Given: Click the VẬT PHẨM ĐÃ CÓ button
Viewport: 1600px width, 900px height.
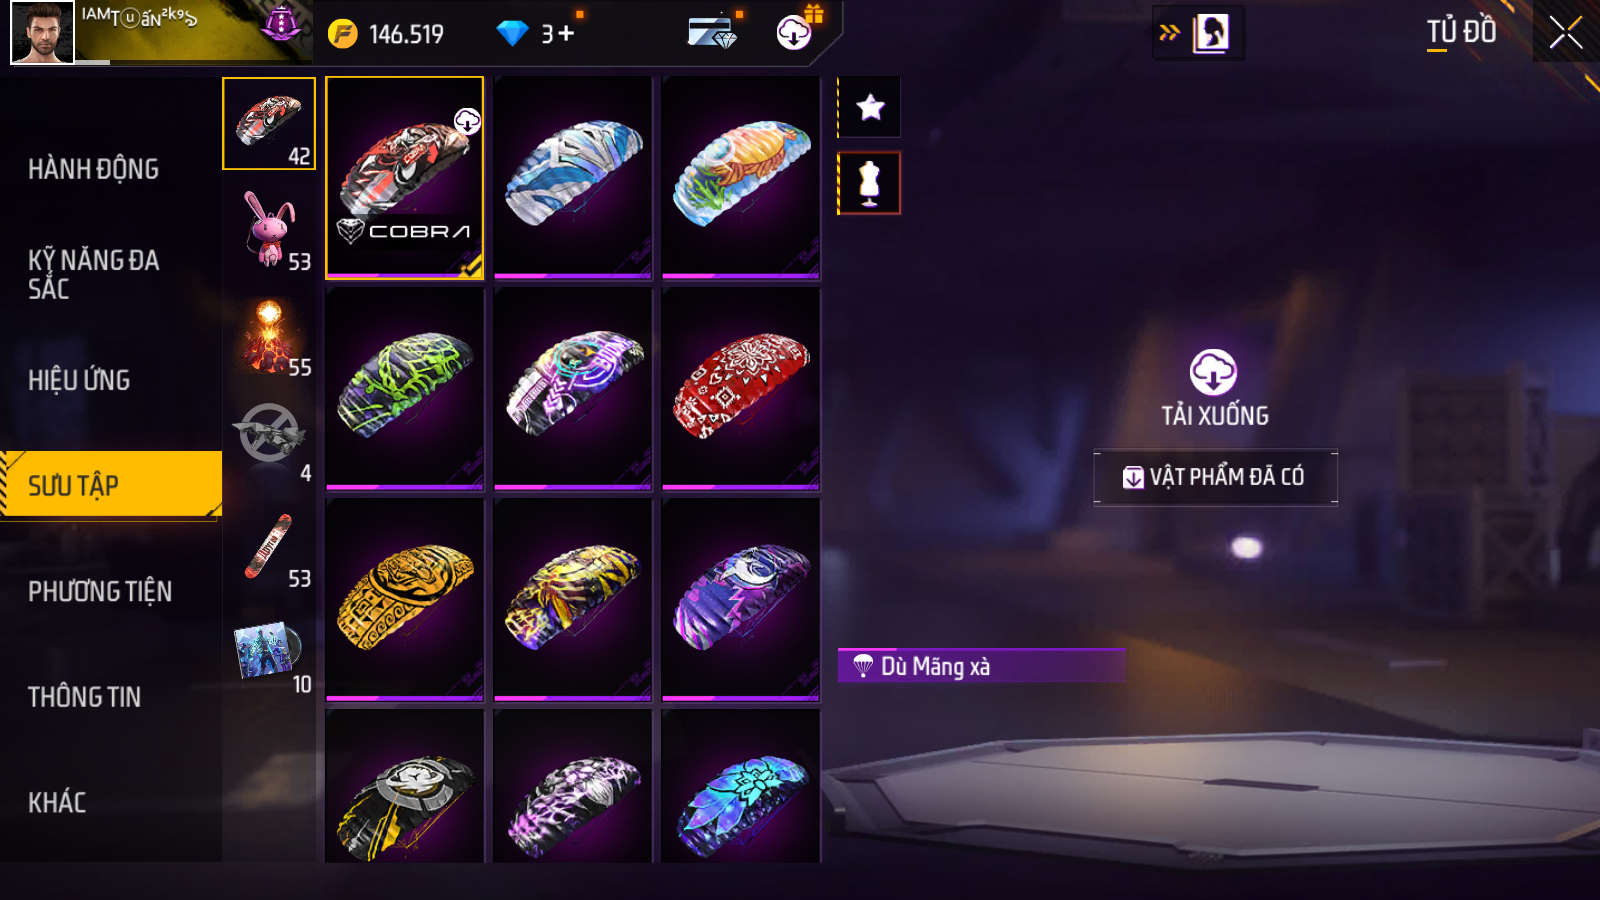Looking at the screenshot, I should point(1215,477).
